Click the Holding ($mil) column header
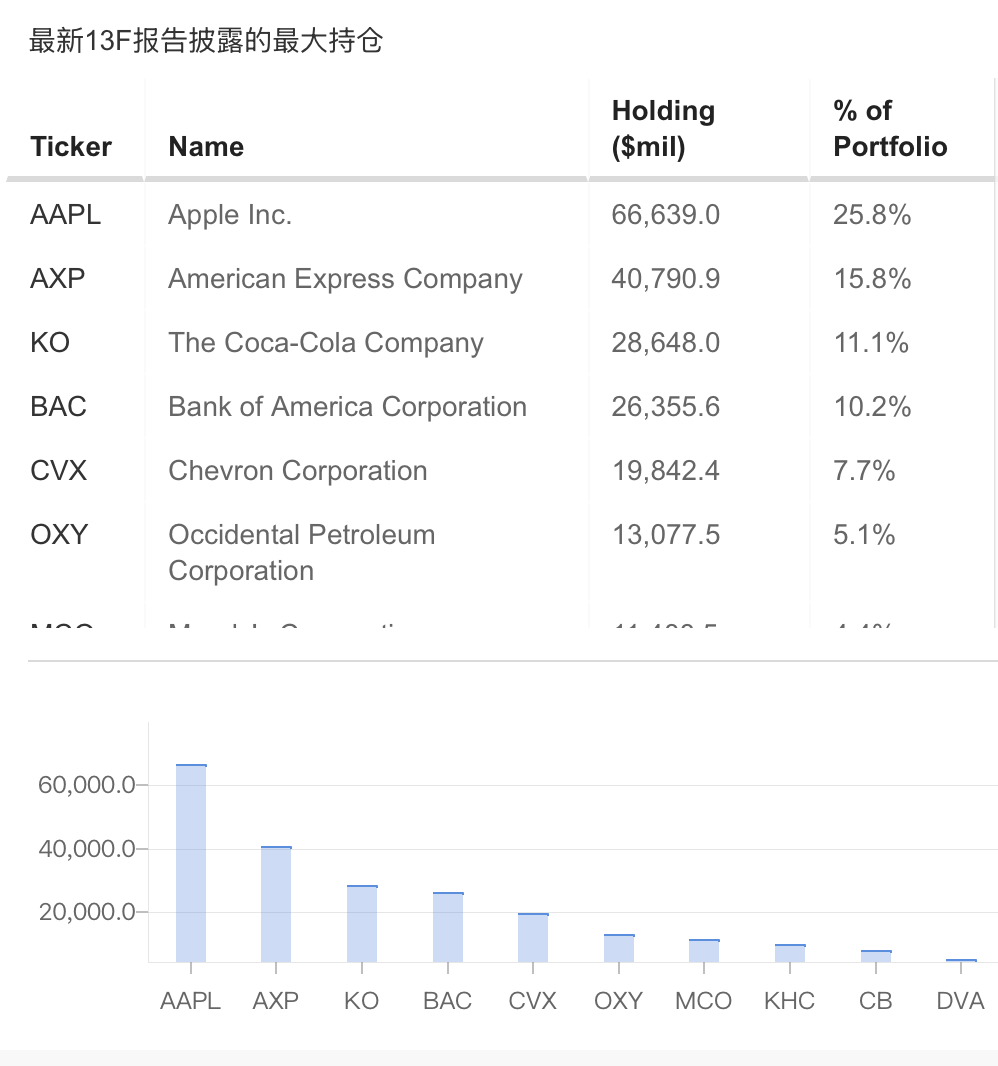Screen dimensions: 998x1066 click(663, 129)
